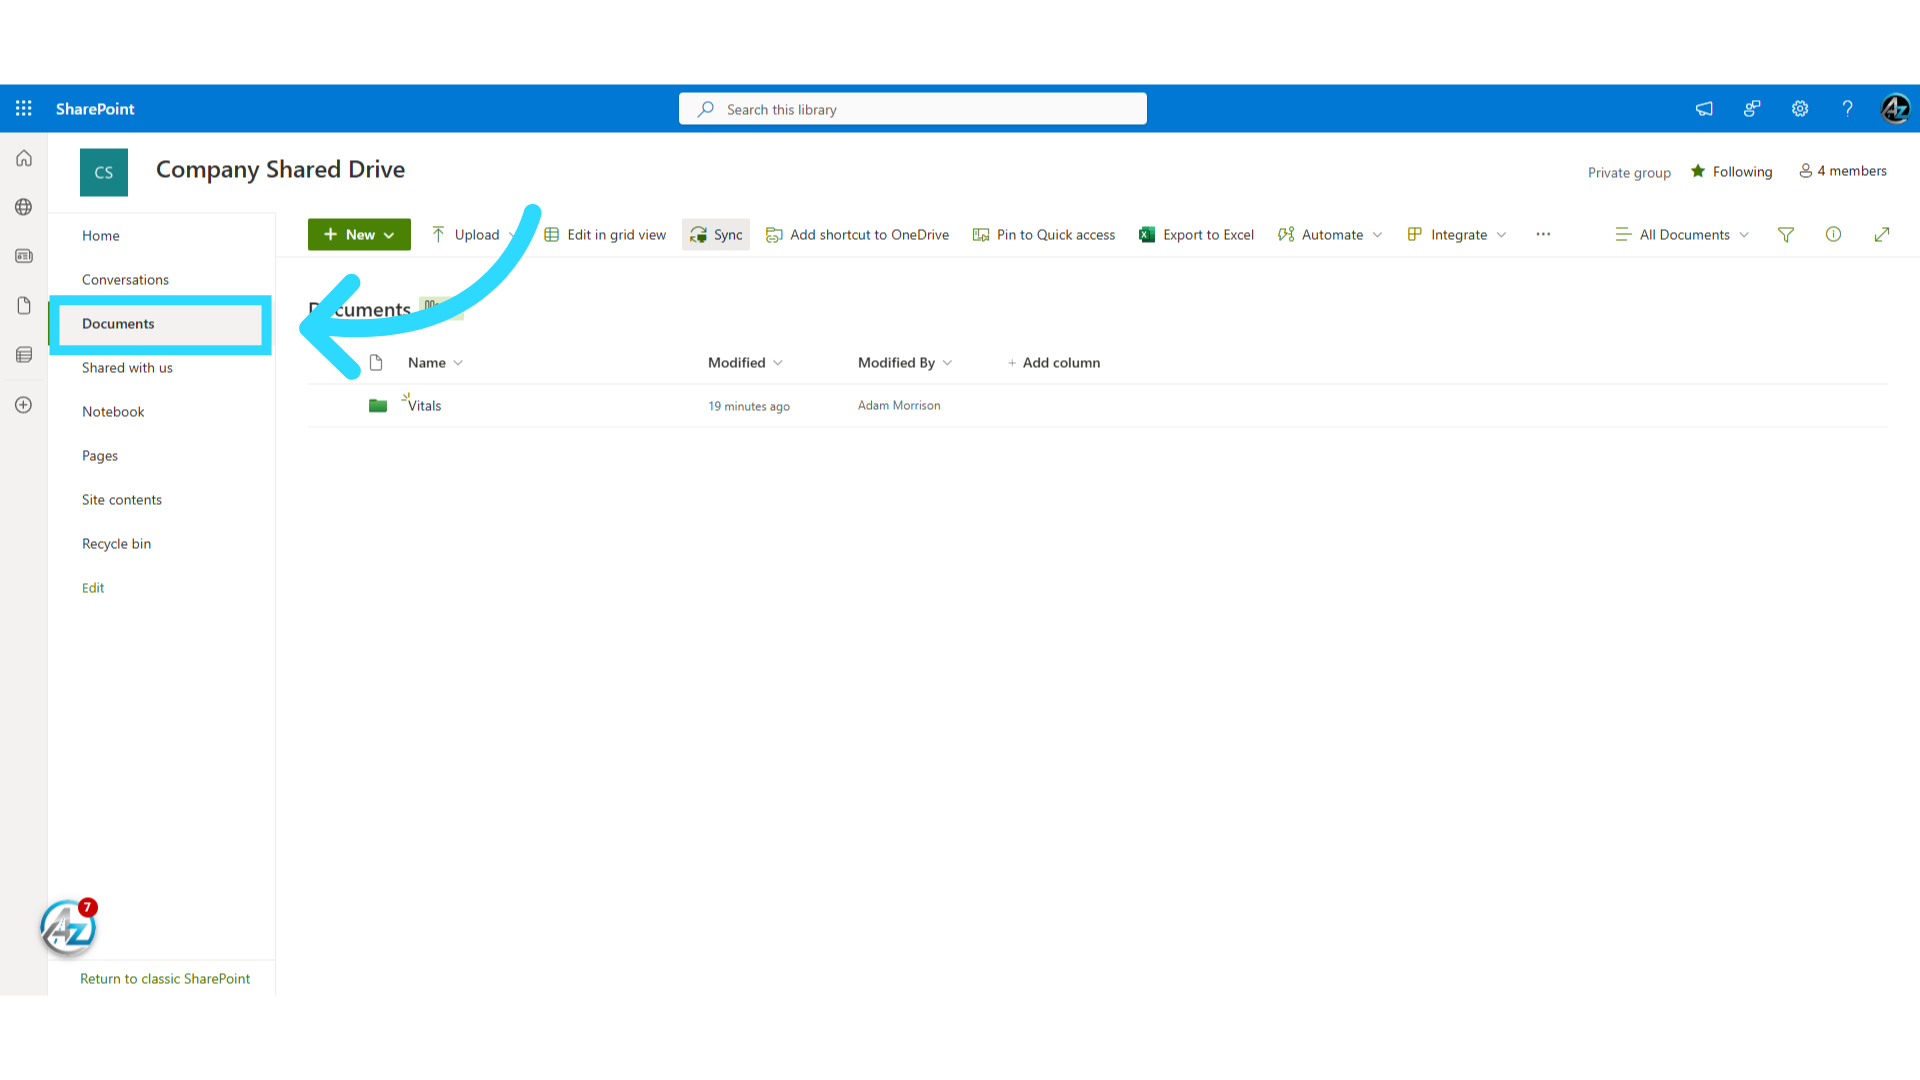Click Export to Excel
This screenshot has width=1920, height=1080.
(x=1196, y=235)
